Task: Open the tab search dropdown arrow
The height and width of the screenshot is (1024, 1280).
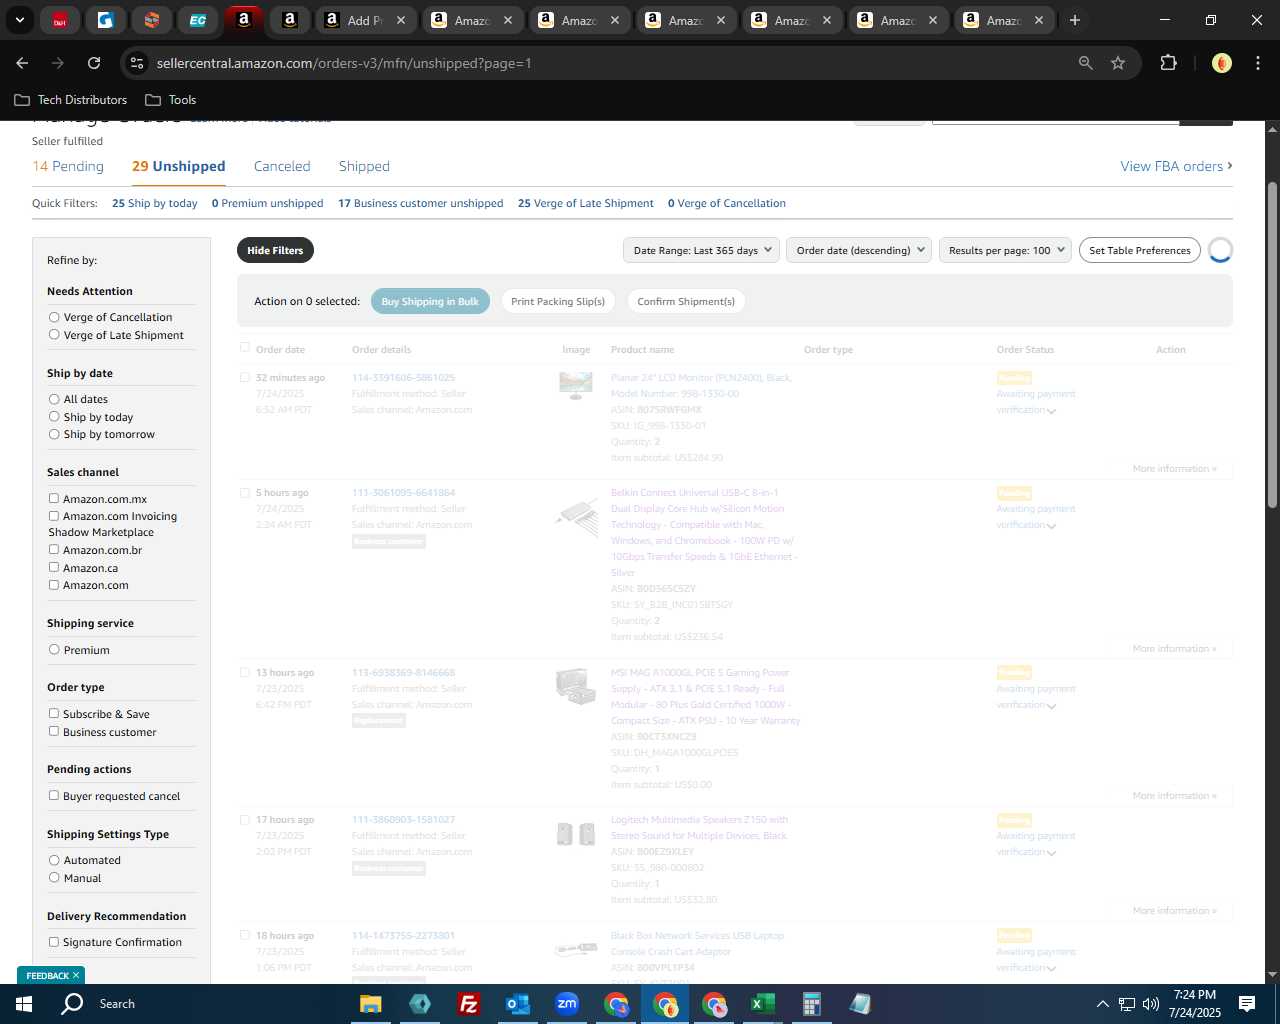Action: coord(19,20)
